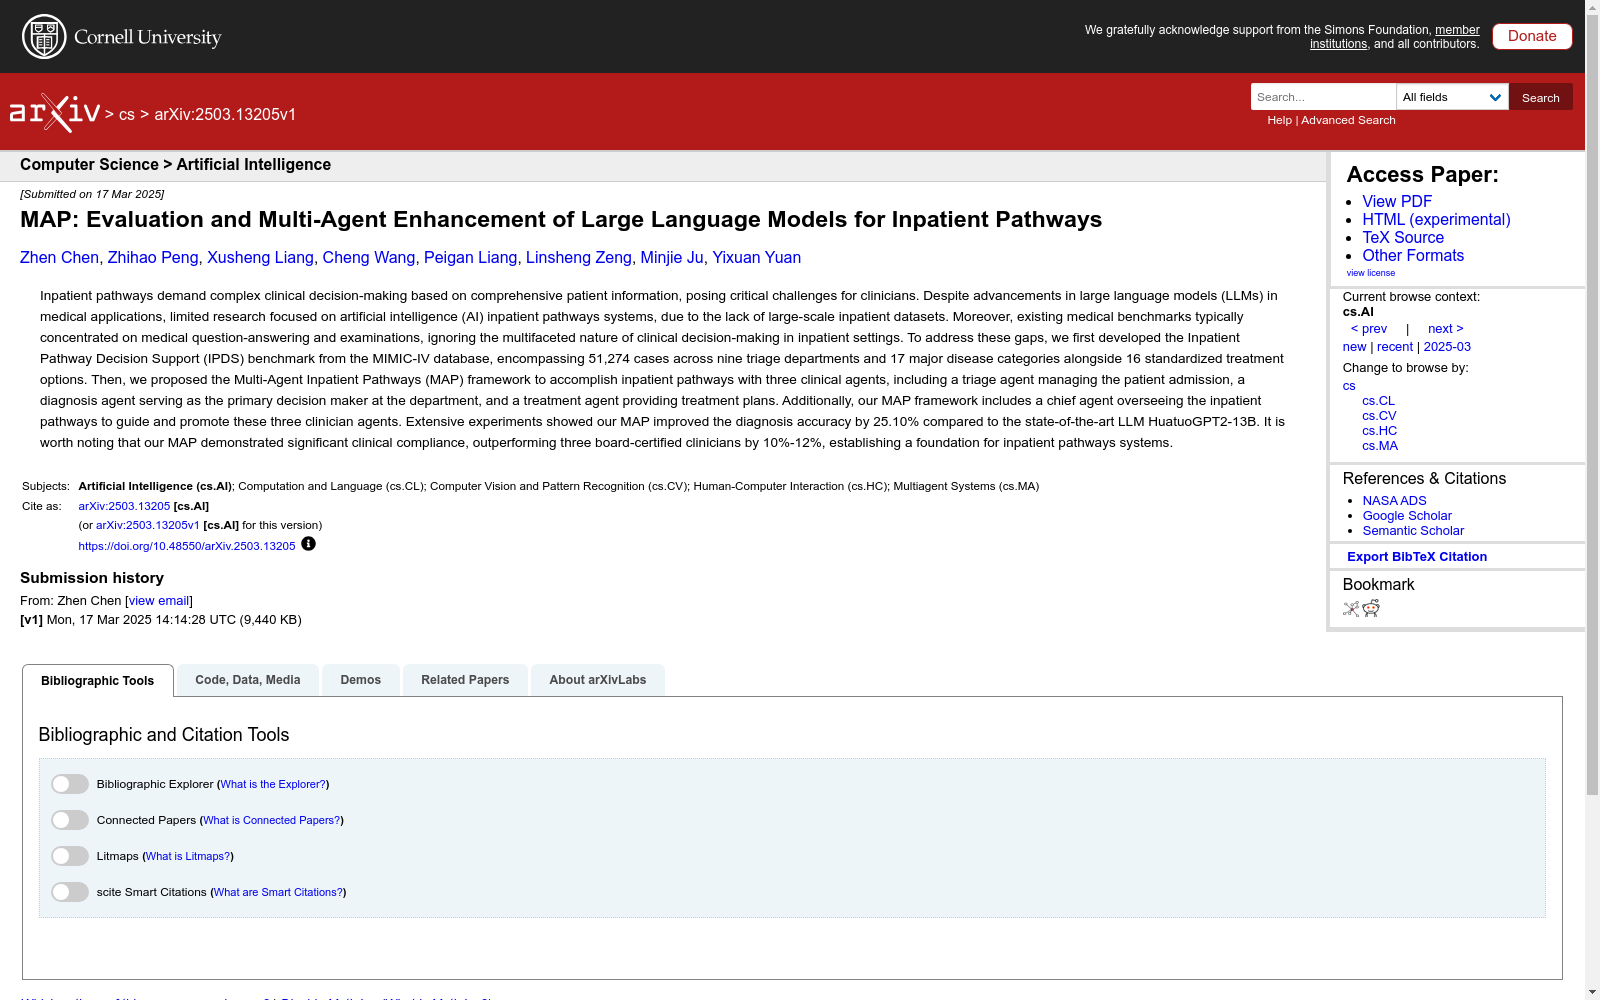Image resolution: width=1600 pixels, height=1000 pixels.
Task: Click the Cornell University logo
Action: [122, 37]
